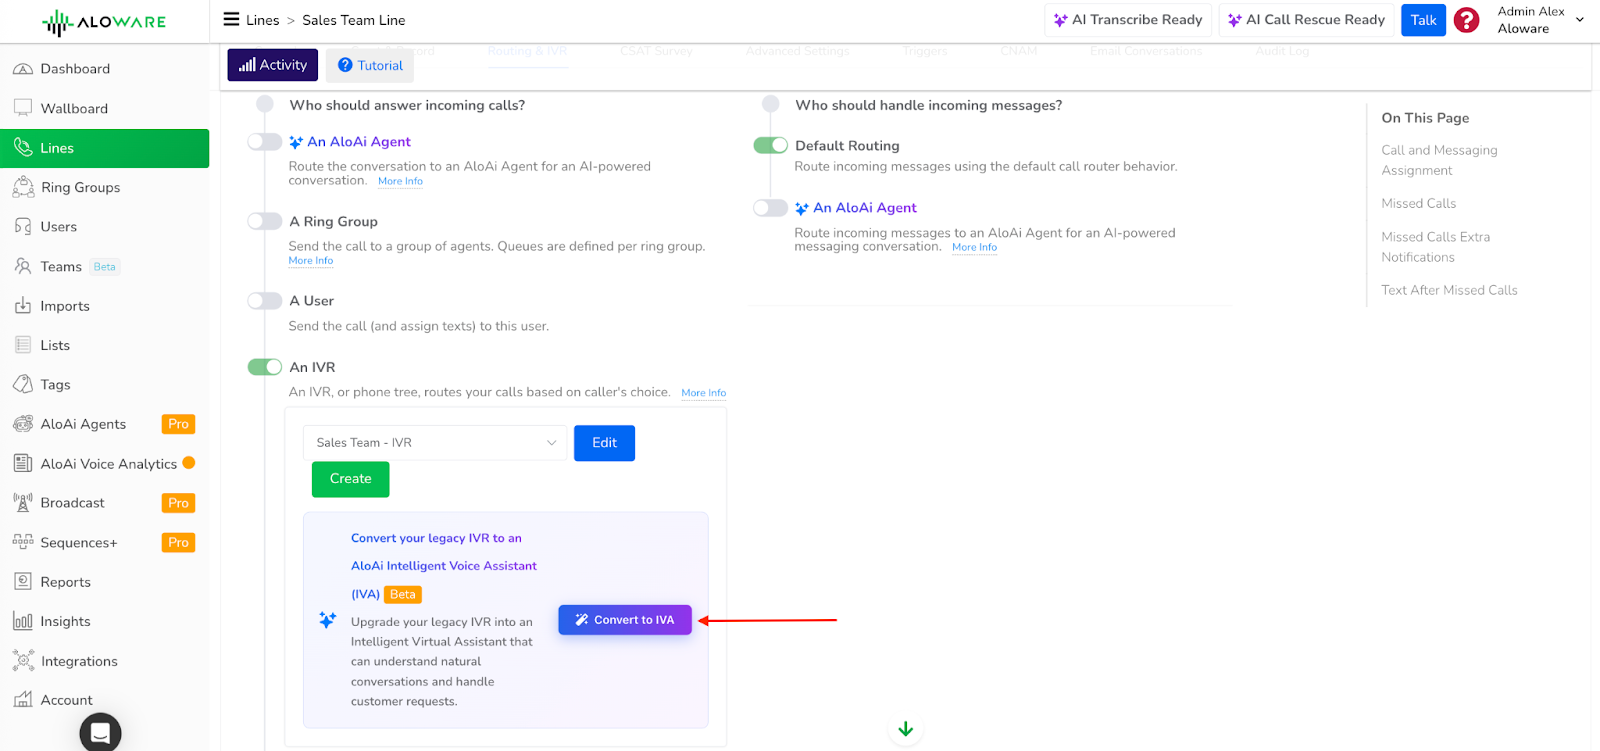Jump to Missed Calls section
Screen dimensions: 1600x751
1418,203
